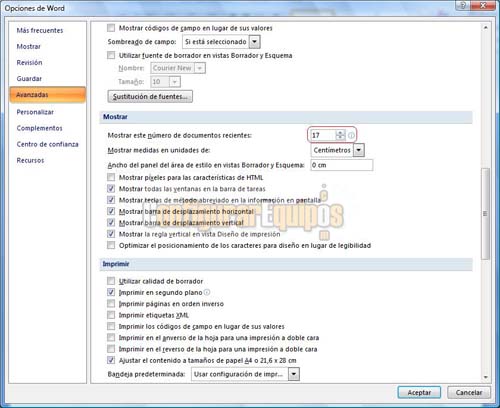Open the Nombre font dropdown Courier New
Image resolution: width=500 pixels, height=408 pixels.
pos(200,68)
